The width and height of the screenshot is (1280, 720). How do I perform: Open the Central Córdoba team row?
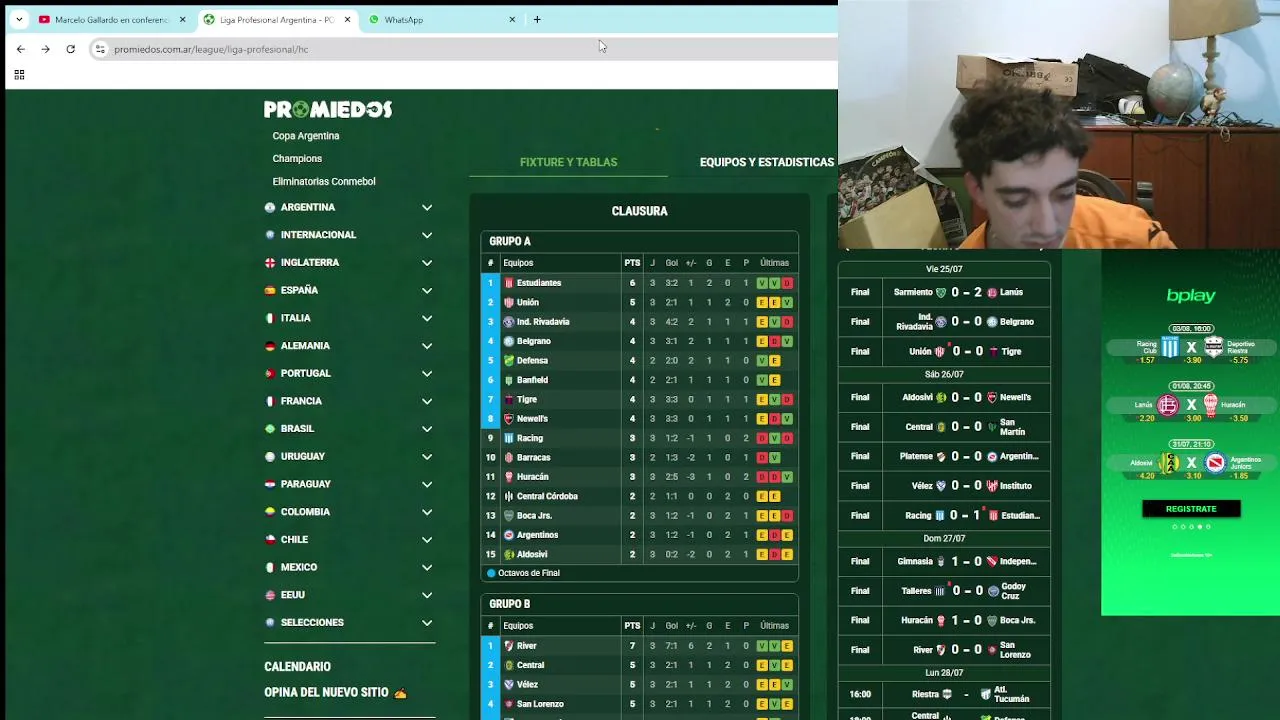(639, 496)
